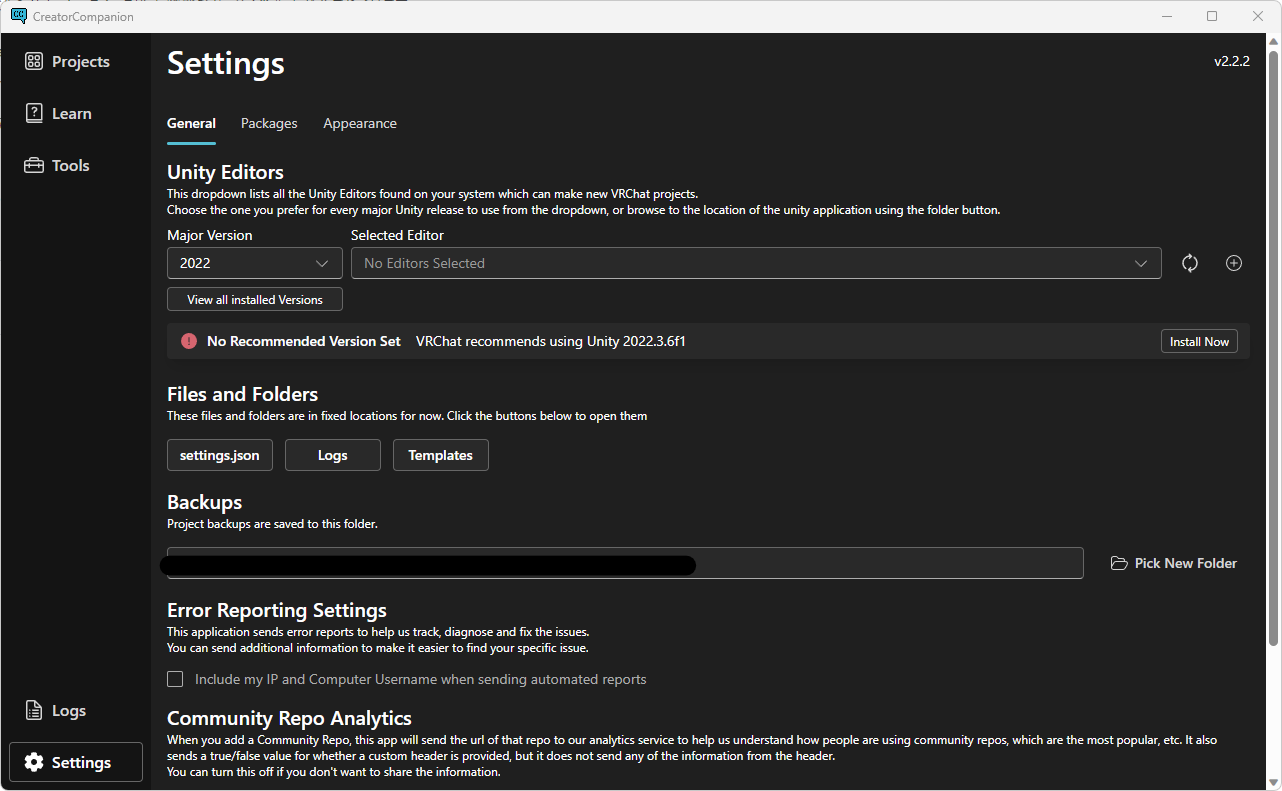Open the settings.json file button
Image resolution: width=1282 pixels, height=791 pixels.
(x=219, y=455)
